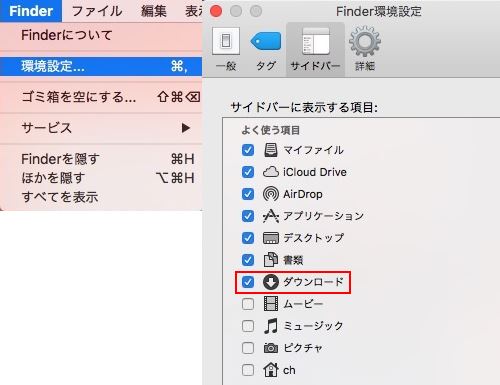Select ほかを隠す menu item
This screenshot has width=500, height=385.
101,178
